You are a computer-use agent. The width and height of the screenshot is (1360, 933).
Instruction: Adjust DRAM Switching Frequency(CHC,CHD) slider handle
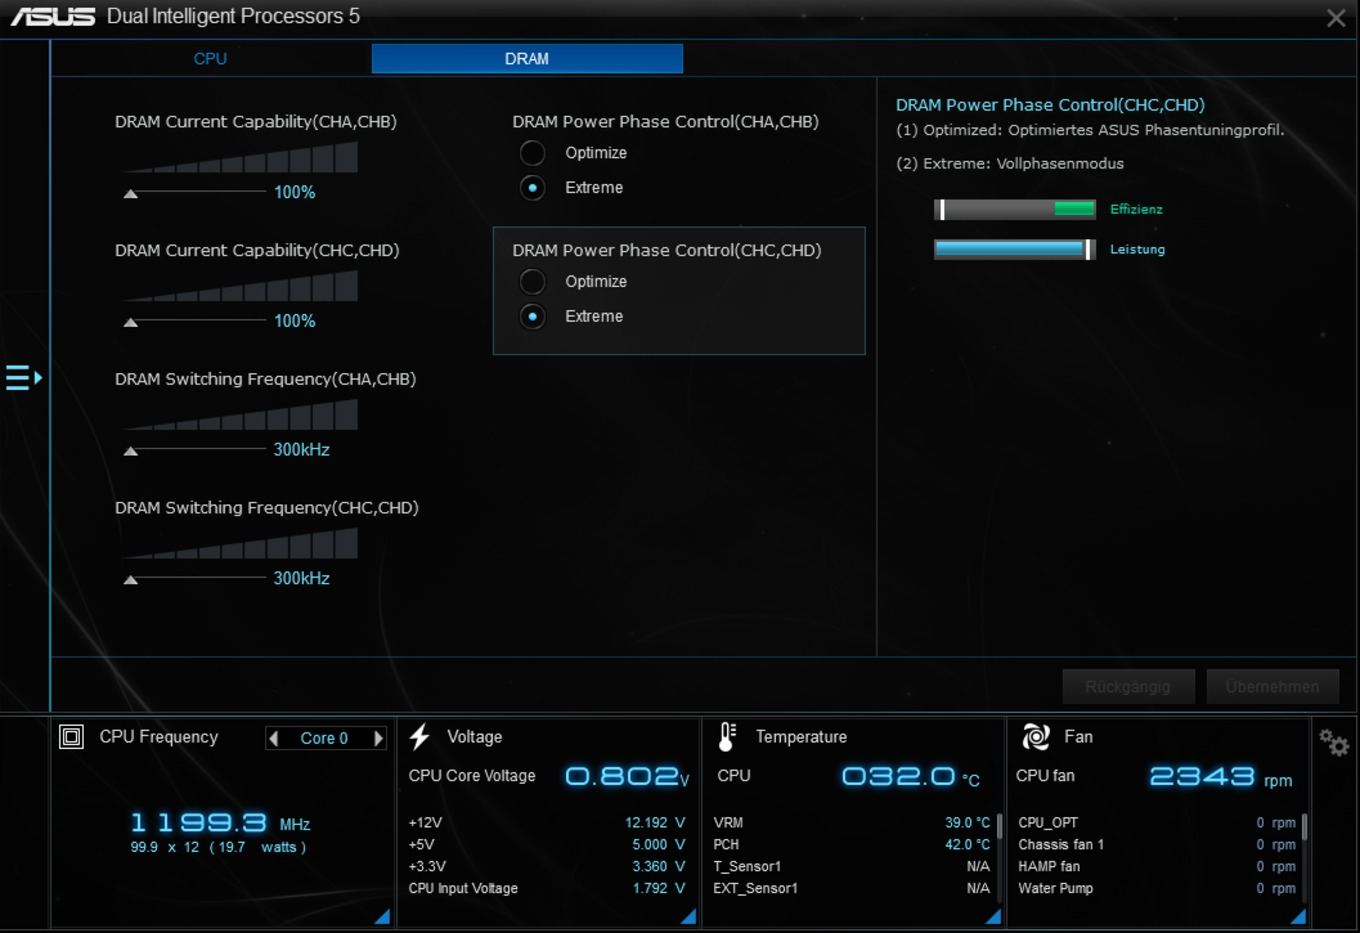130,580
